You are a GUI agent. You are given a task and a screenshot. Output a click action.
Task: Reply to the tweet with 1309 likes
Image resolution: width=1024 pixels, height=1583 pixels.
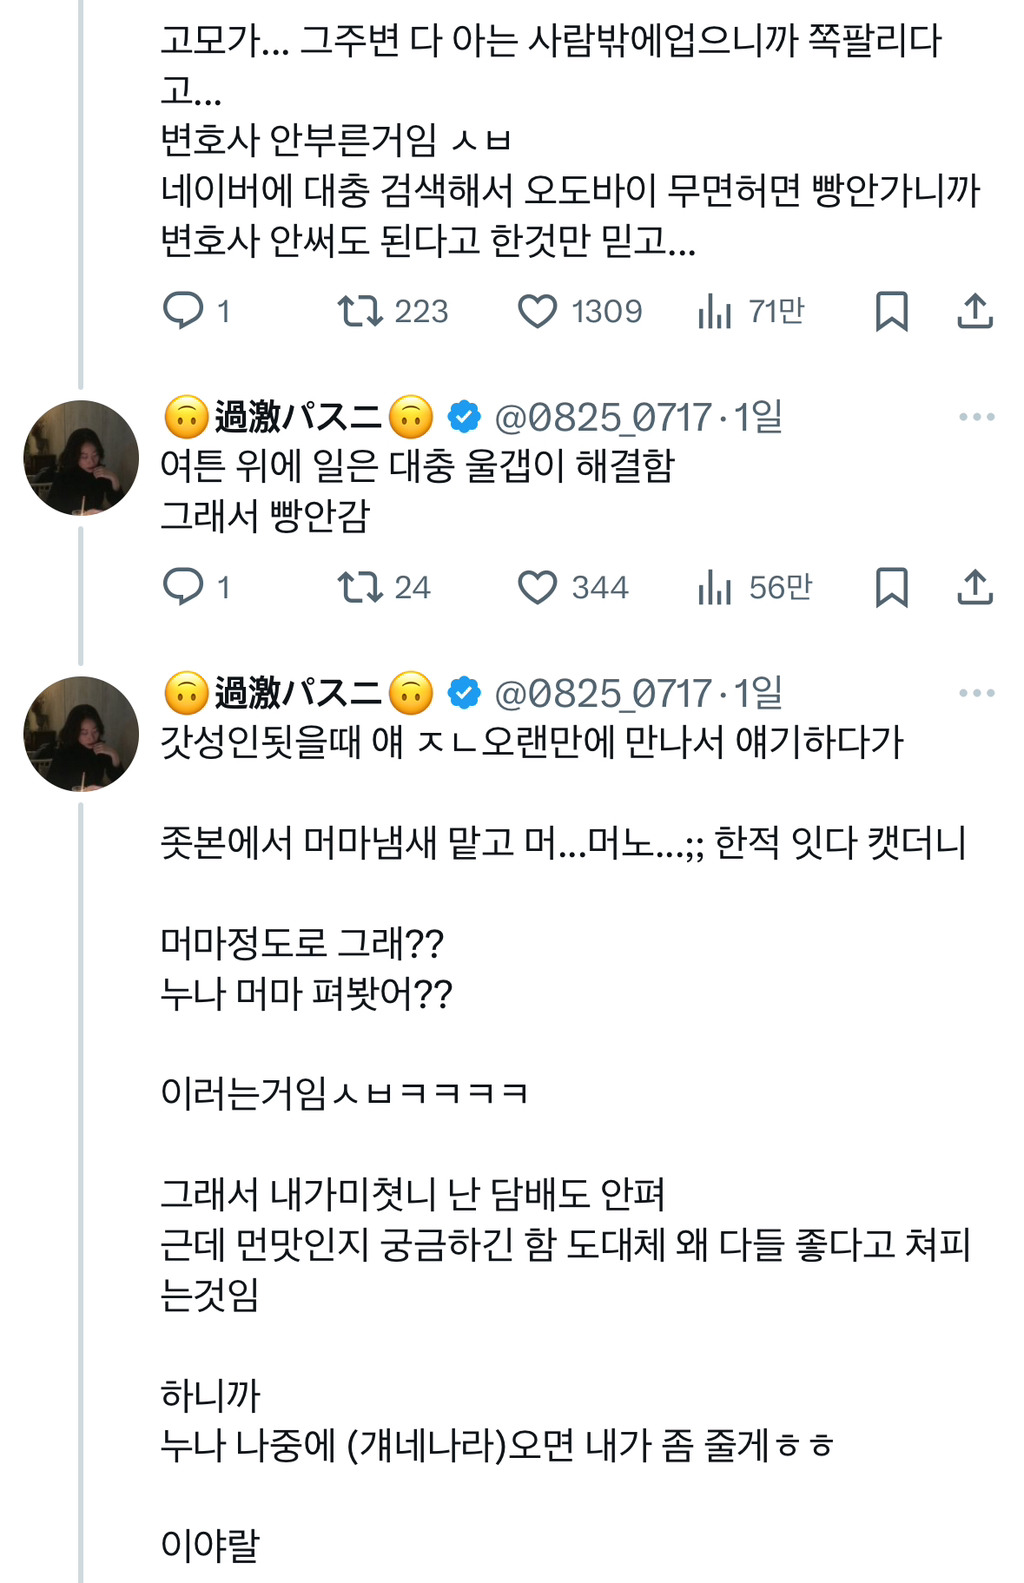click(184, 311)
